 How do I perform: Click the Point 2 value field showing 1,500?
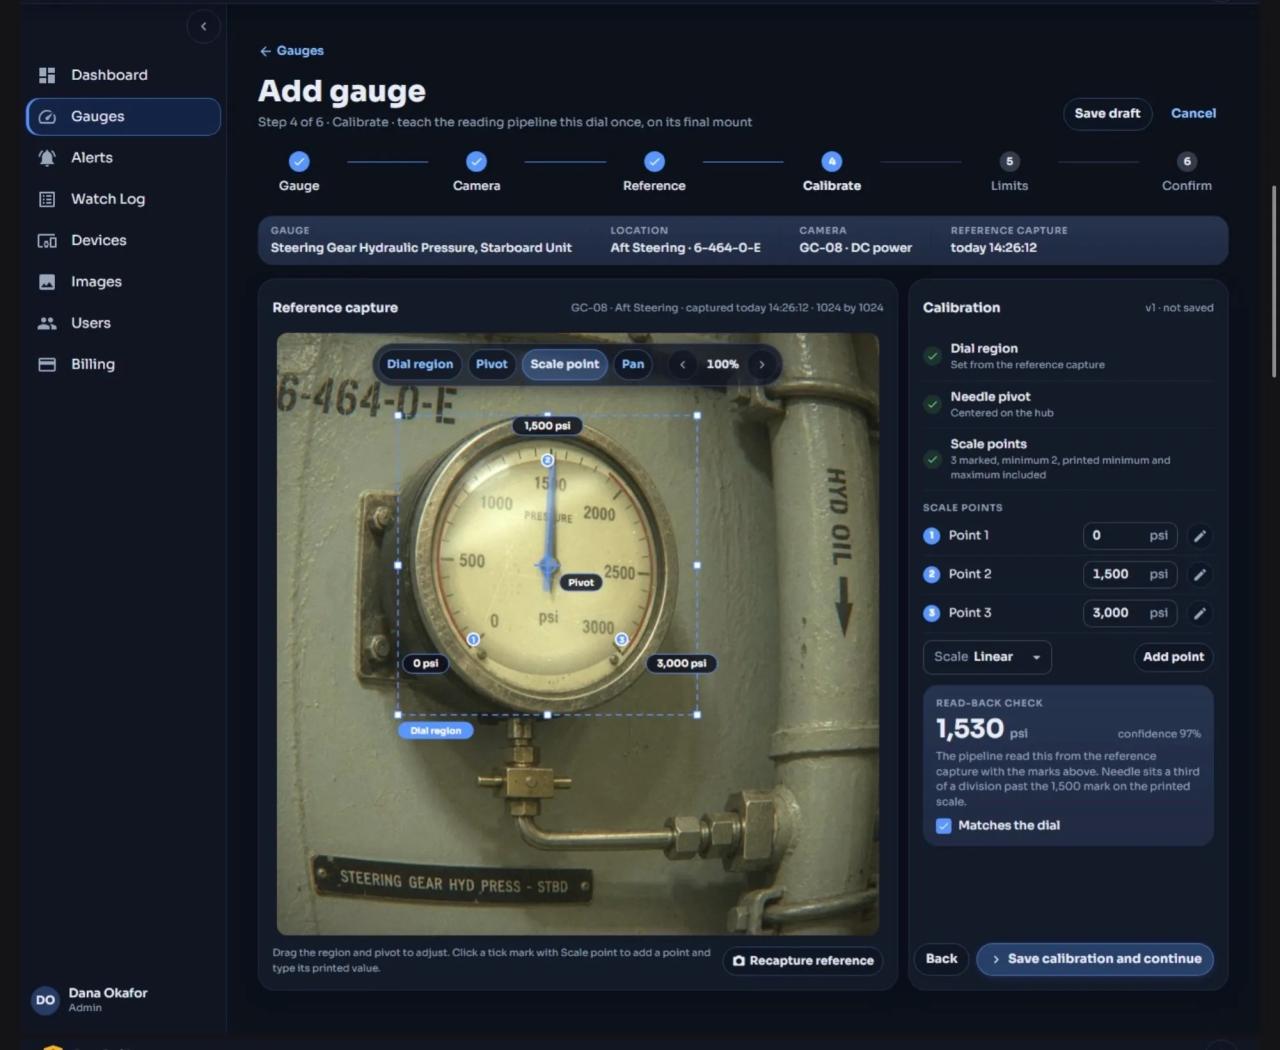point(1130,575)
